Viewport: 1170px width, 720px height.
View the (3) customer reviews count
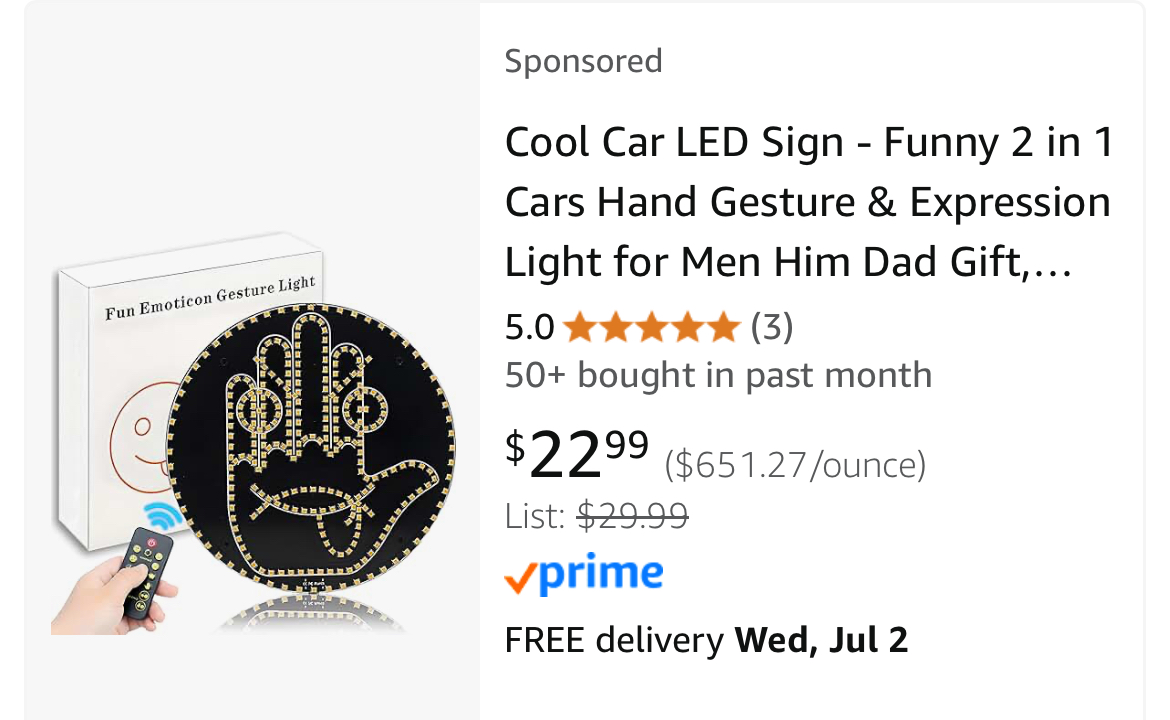(x=772, y=327)
